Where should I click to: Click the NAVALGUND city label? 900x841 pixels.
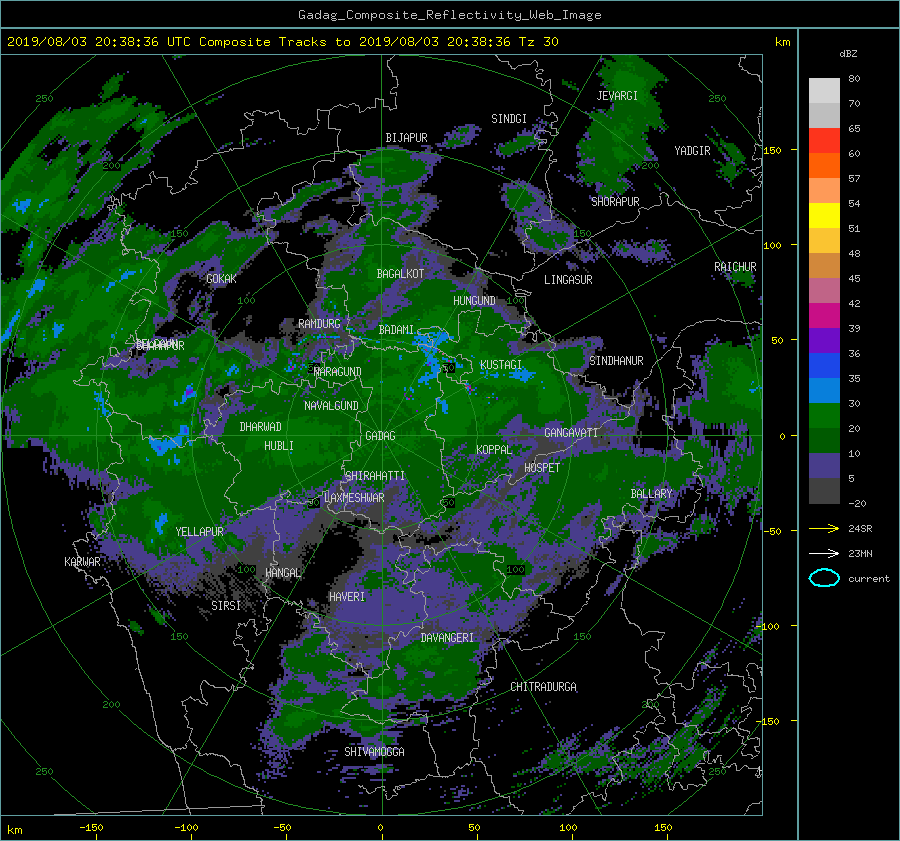click(x=331, y=406)
